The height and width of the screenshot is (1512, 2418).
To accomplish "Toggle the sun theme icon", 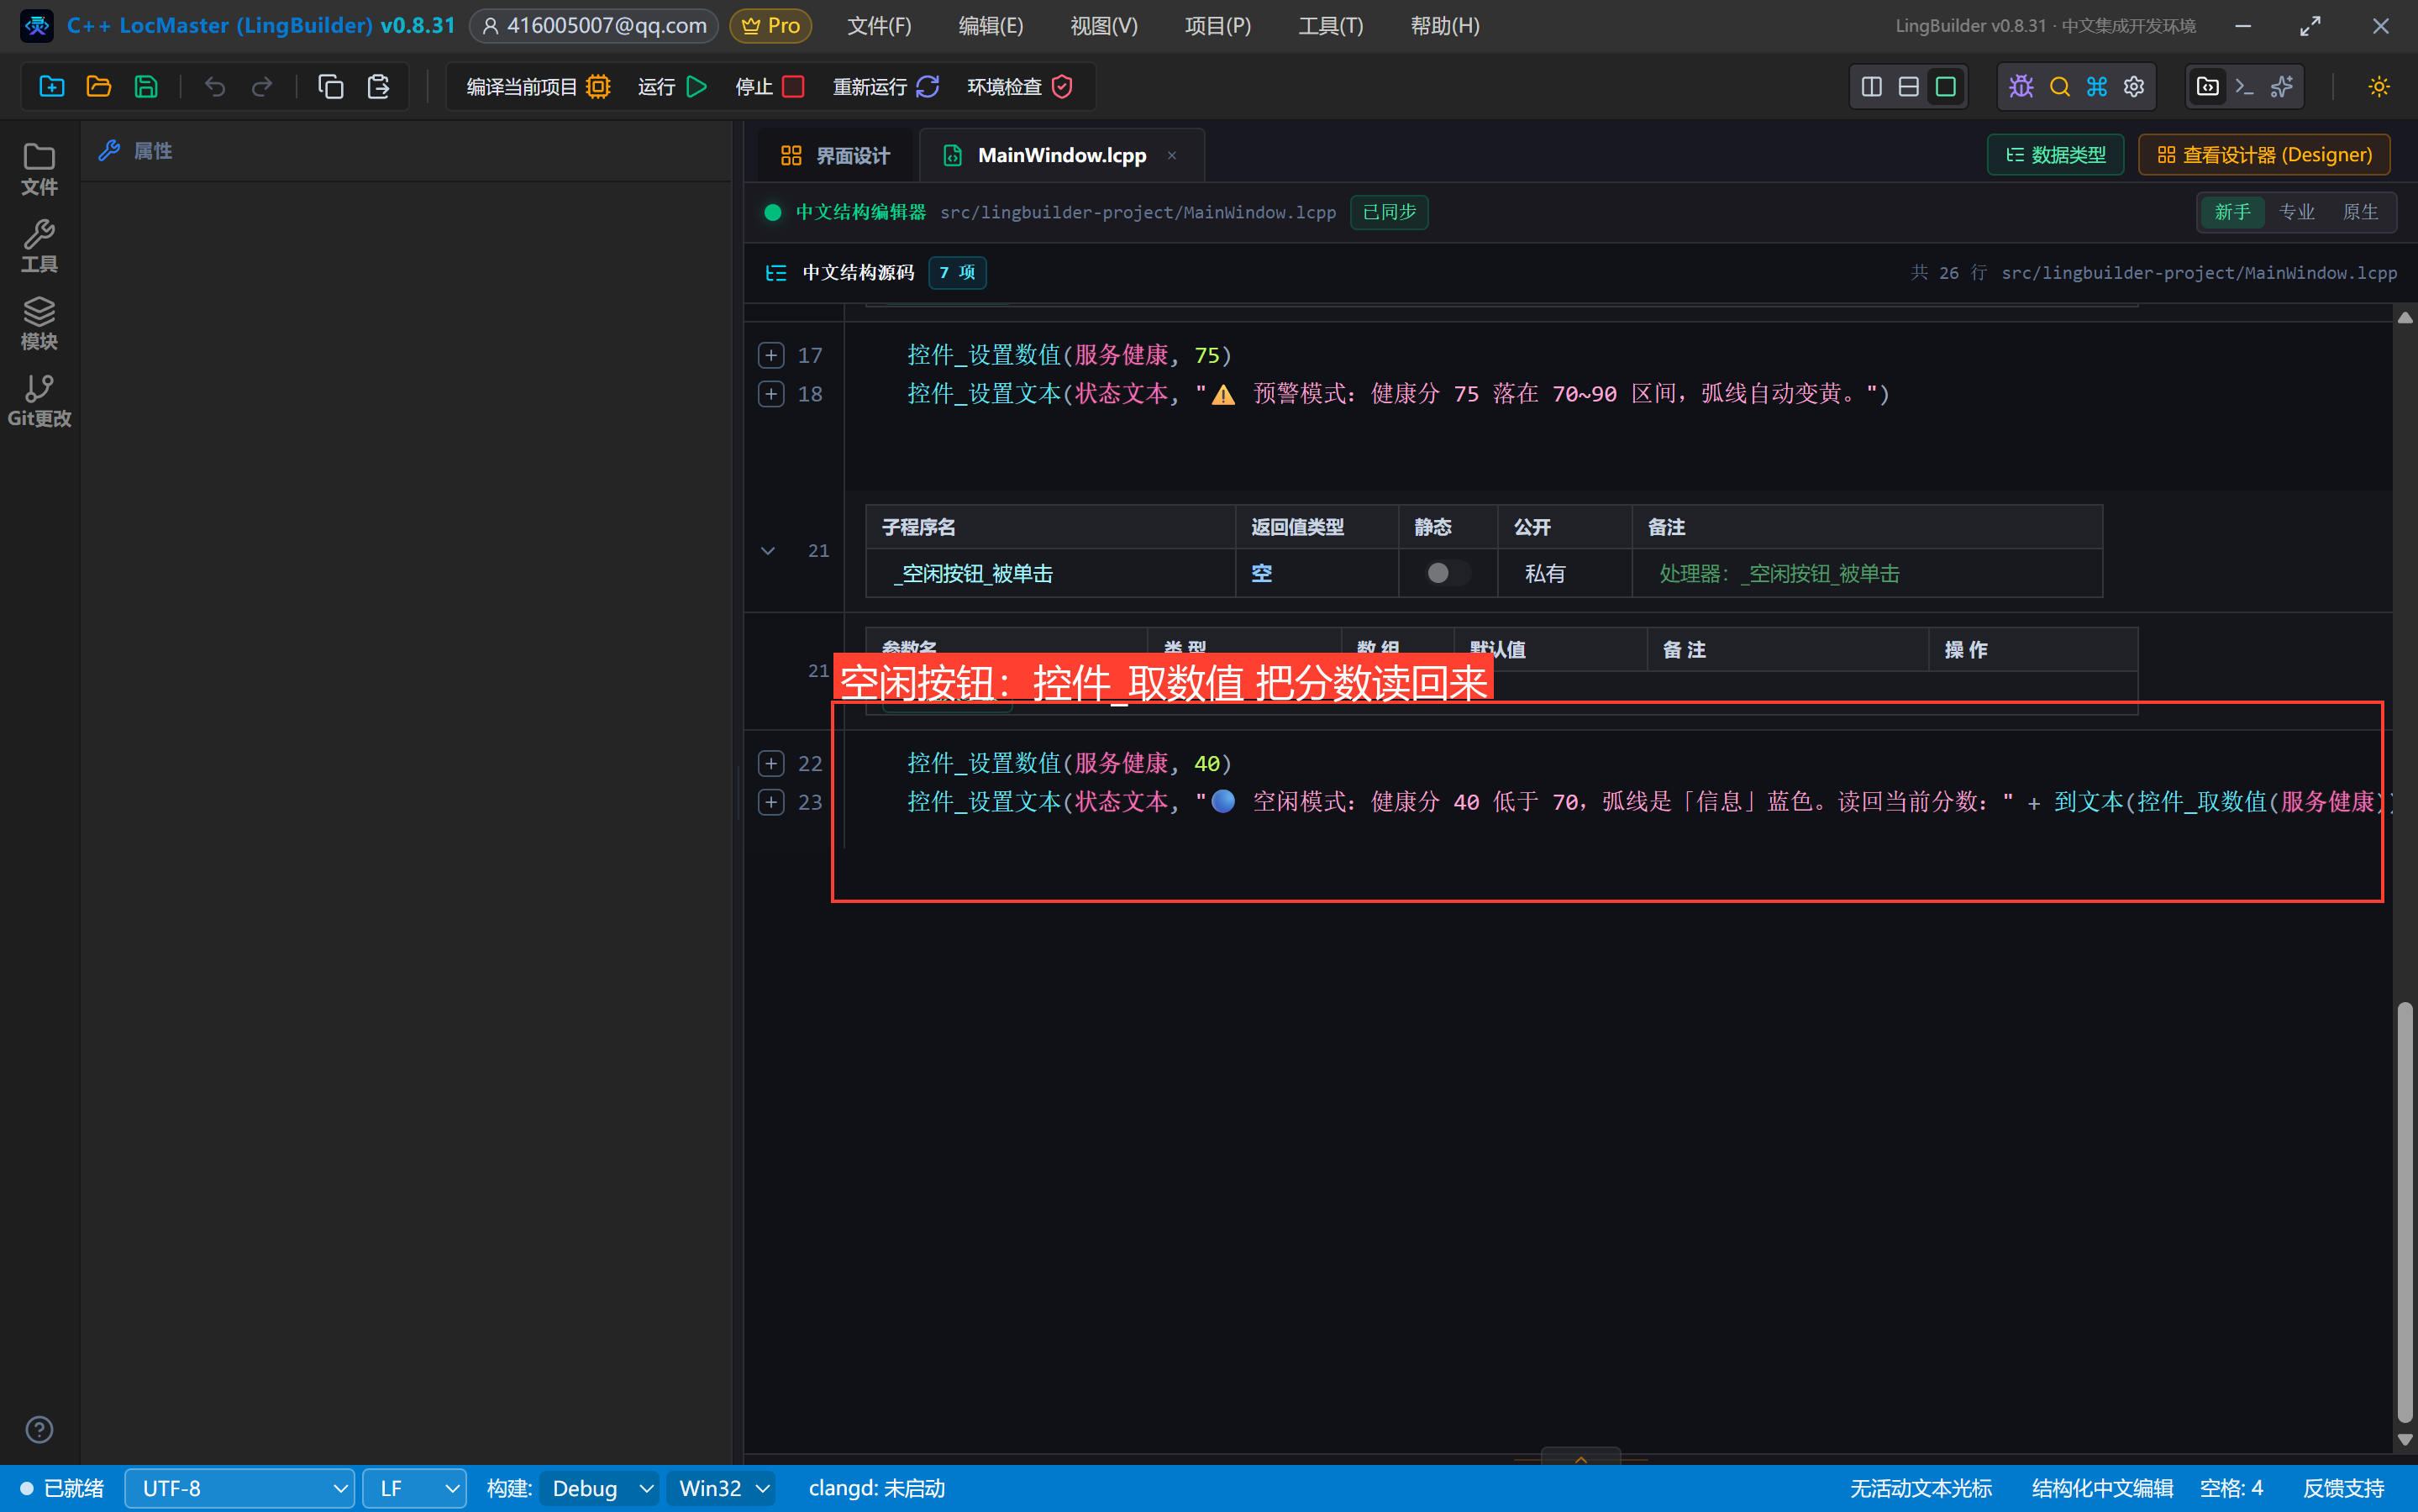I will 2379,87.
